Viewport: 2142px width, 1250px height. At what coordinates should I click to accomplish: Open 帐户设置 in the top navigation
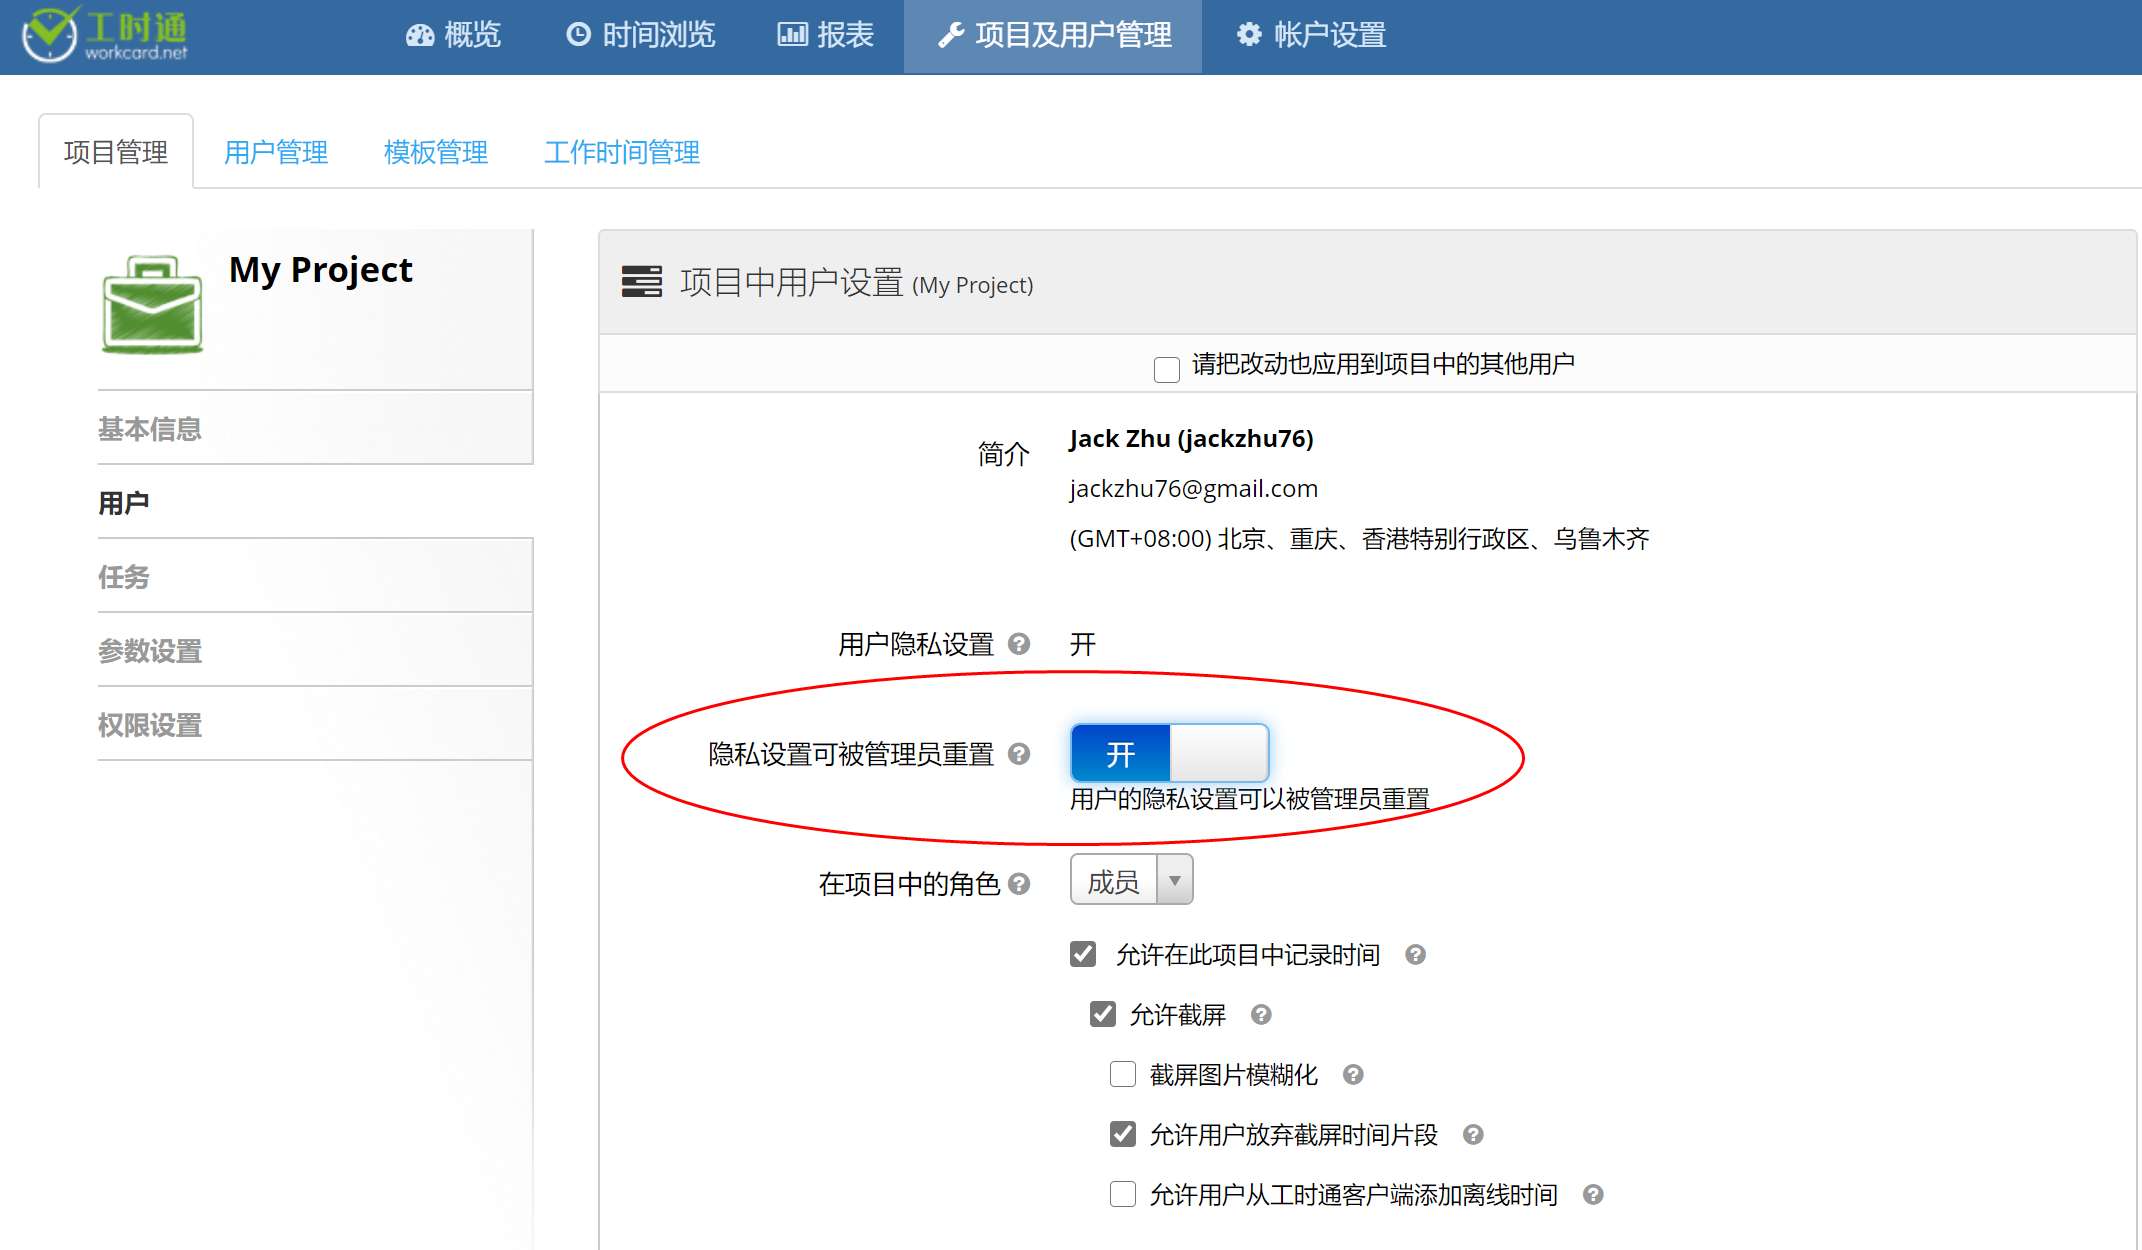pyautogui.click(x=1311, y=35)
